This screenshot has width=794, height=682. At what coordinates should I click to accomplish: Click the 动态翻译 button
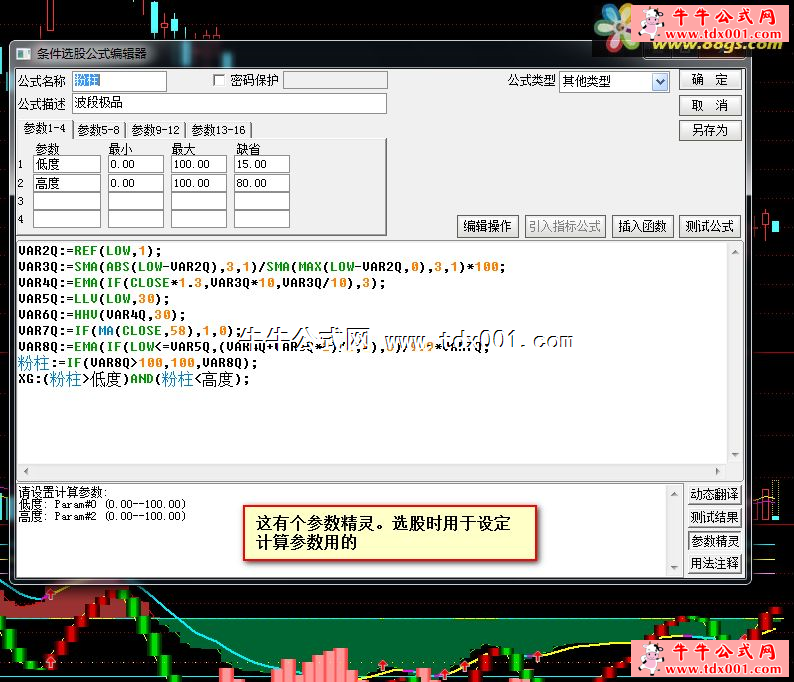point(714,495)
